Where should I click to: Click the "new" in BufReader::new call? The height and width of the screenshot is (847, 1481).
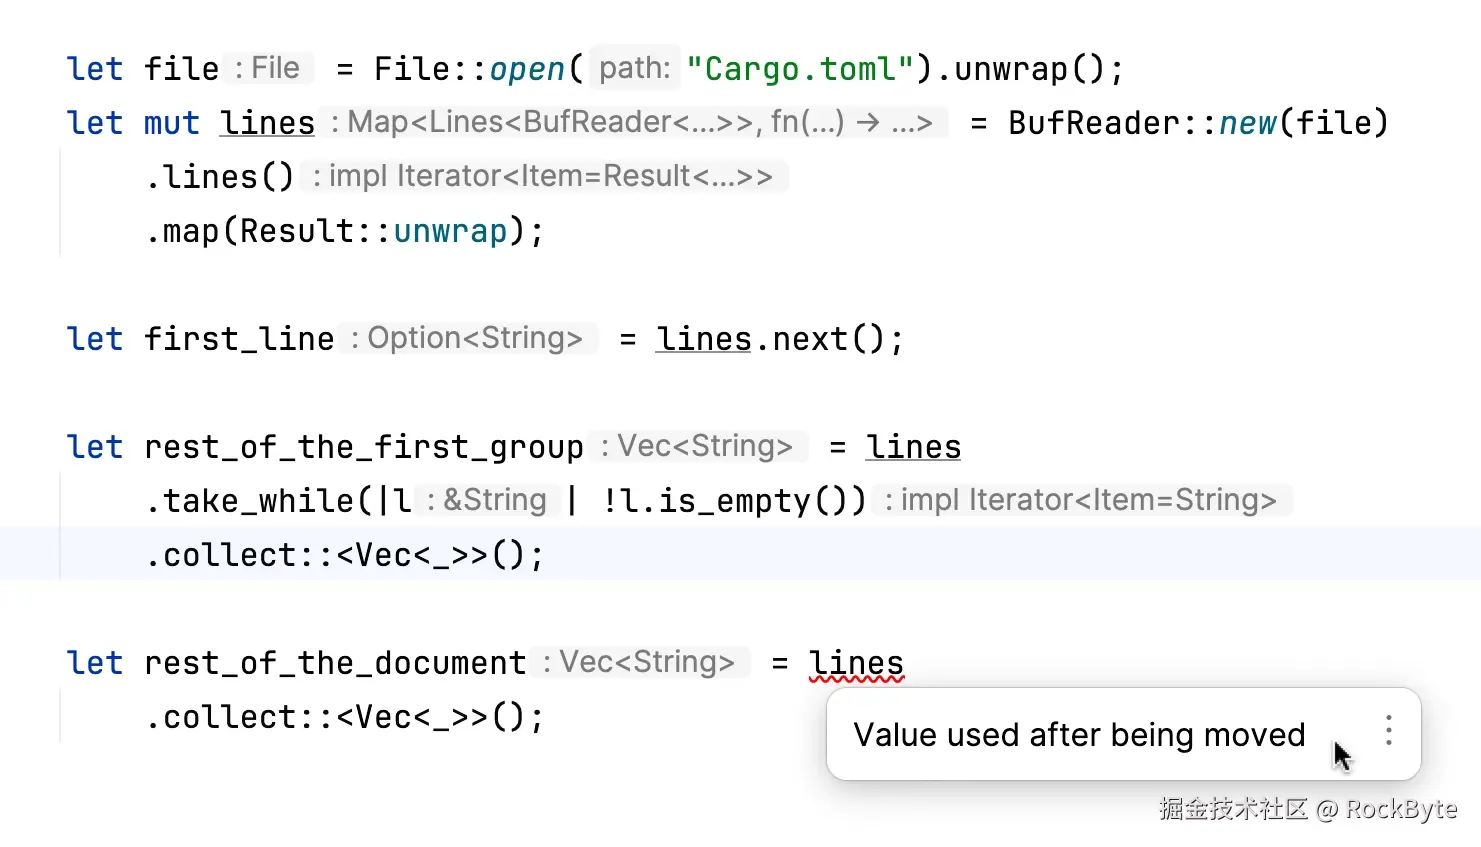coord(1247,121)
